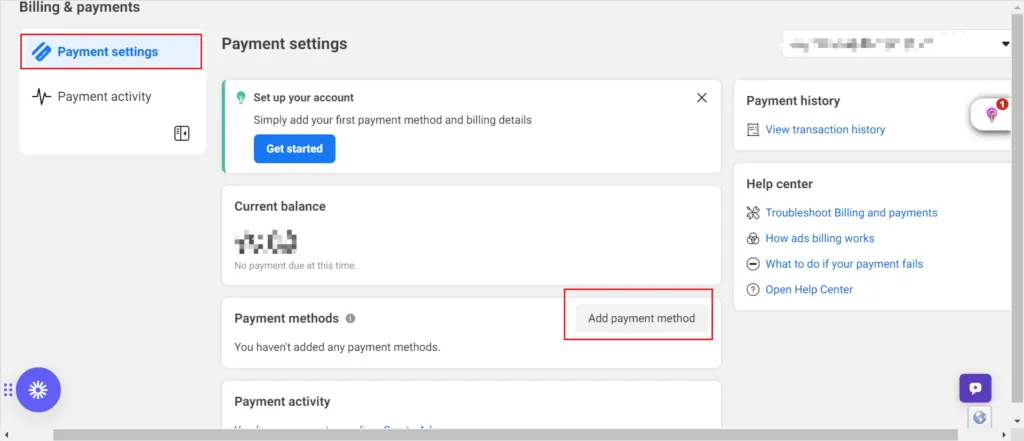
Task: Click the purple snowflake floating button
Action: pos(38,389)
